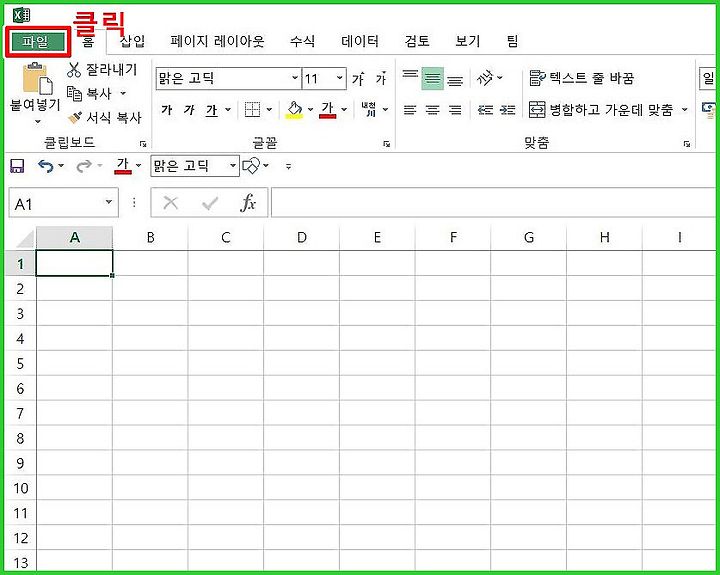
Task: Open the 팀 tab
Action: [x=512, y=41]
